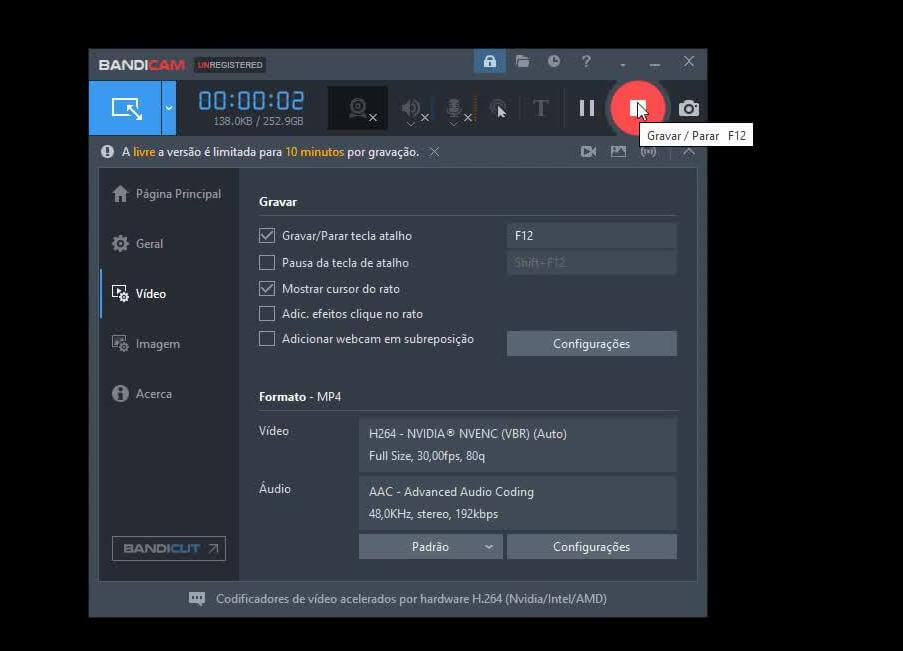Enable Pausa da tecla de atalho

tap(267, 263)
